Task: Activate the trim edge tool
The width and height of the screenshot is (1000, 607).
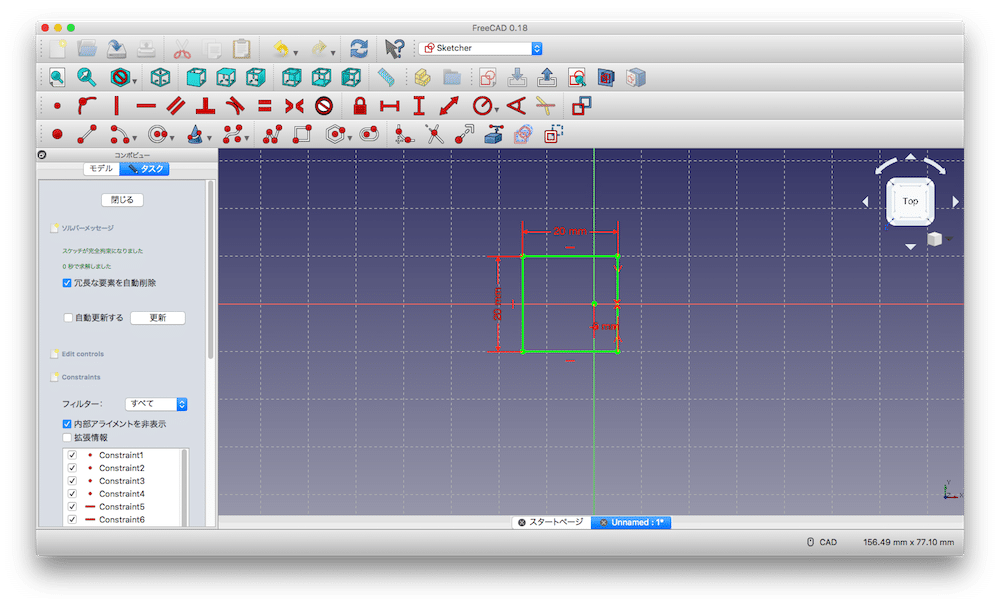Action: coord(433,134)
